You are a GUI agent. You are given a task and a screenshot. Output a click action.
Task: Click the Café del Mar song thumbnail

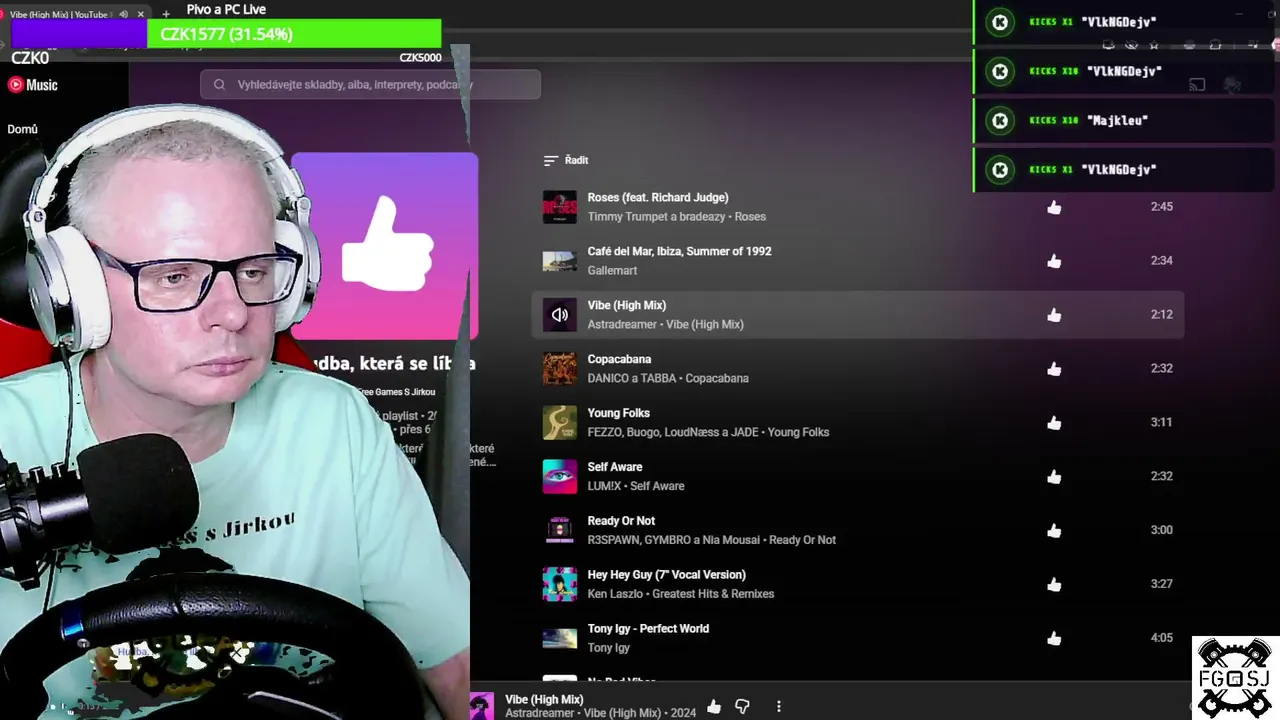coord(560,261)
